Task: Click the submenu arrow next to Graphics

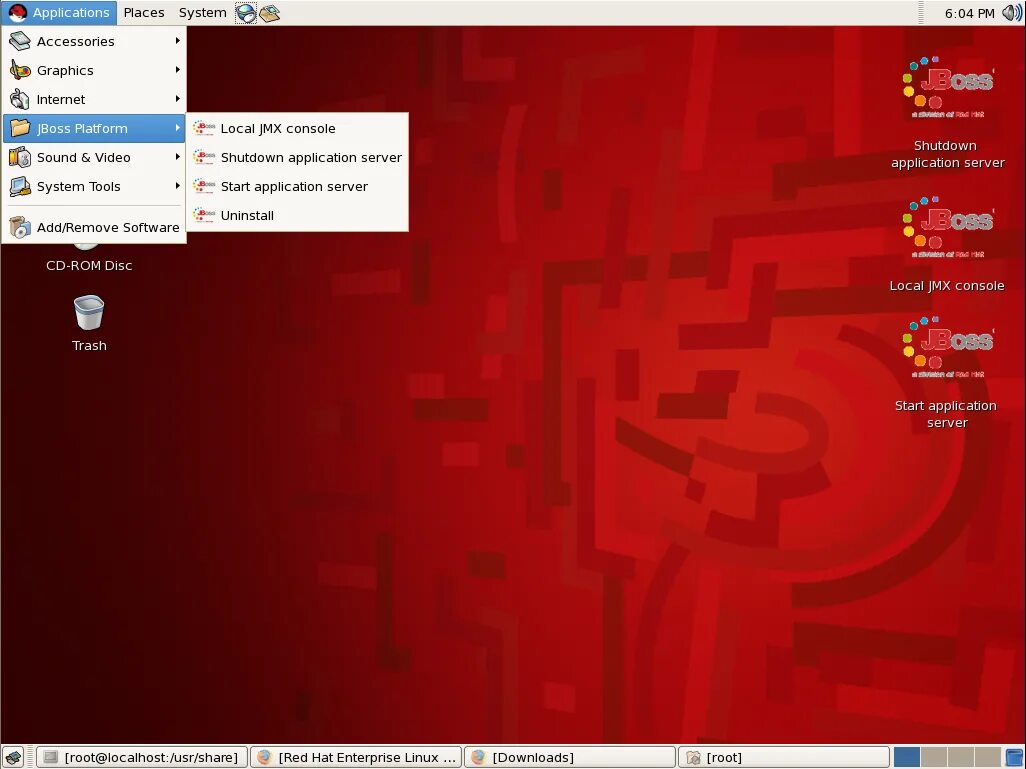Action: pos(177,69)
